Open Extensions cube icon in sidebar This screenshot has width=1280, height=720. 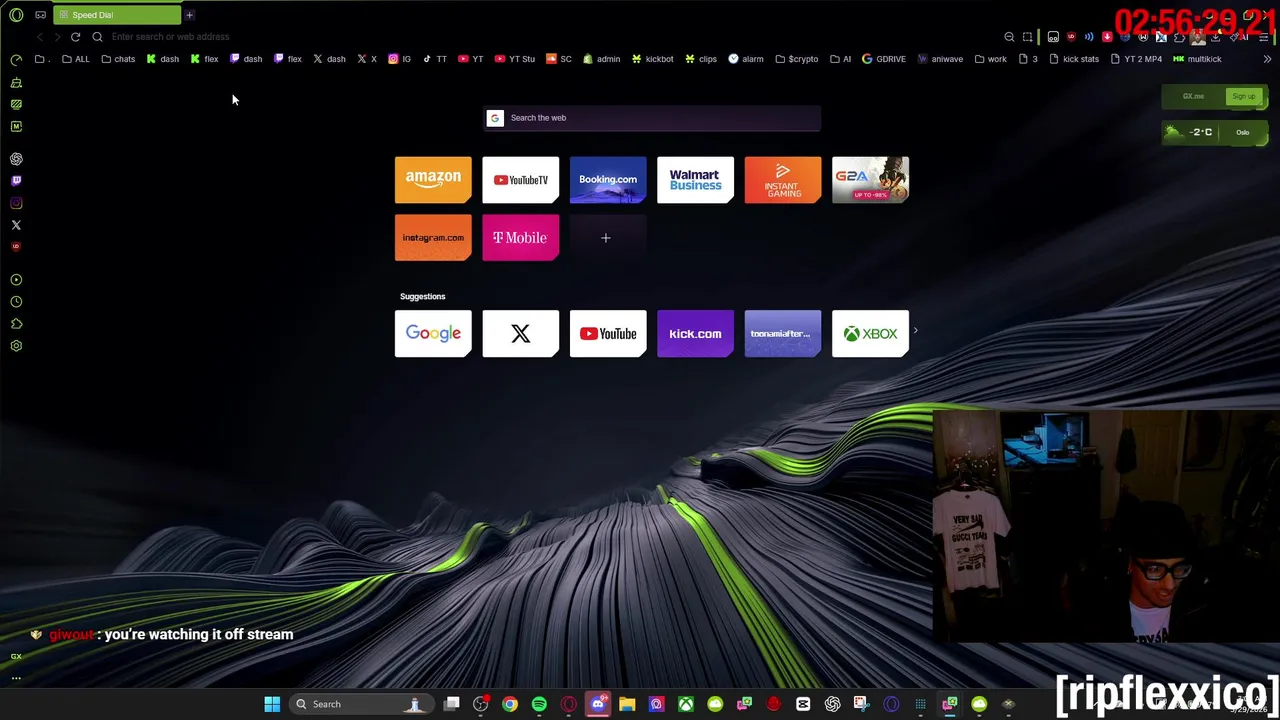16,324
